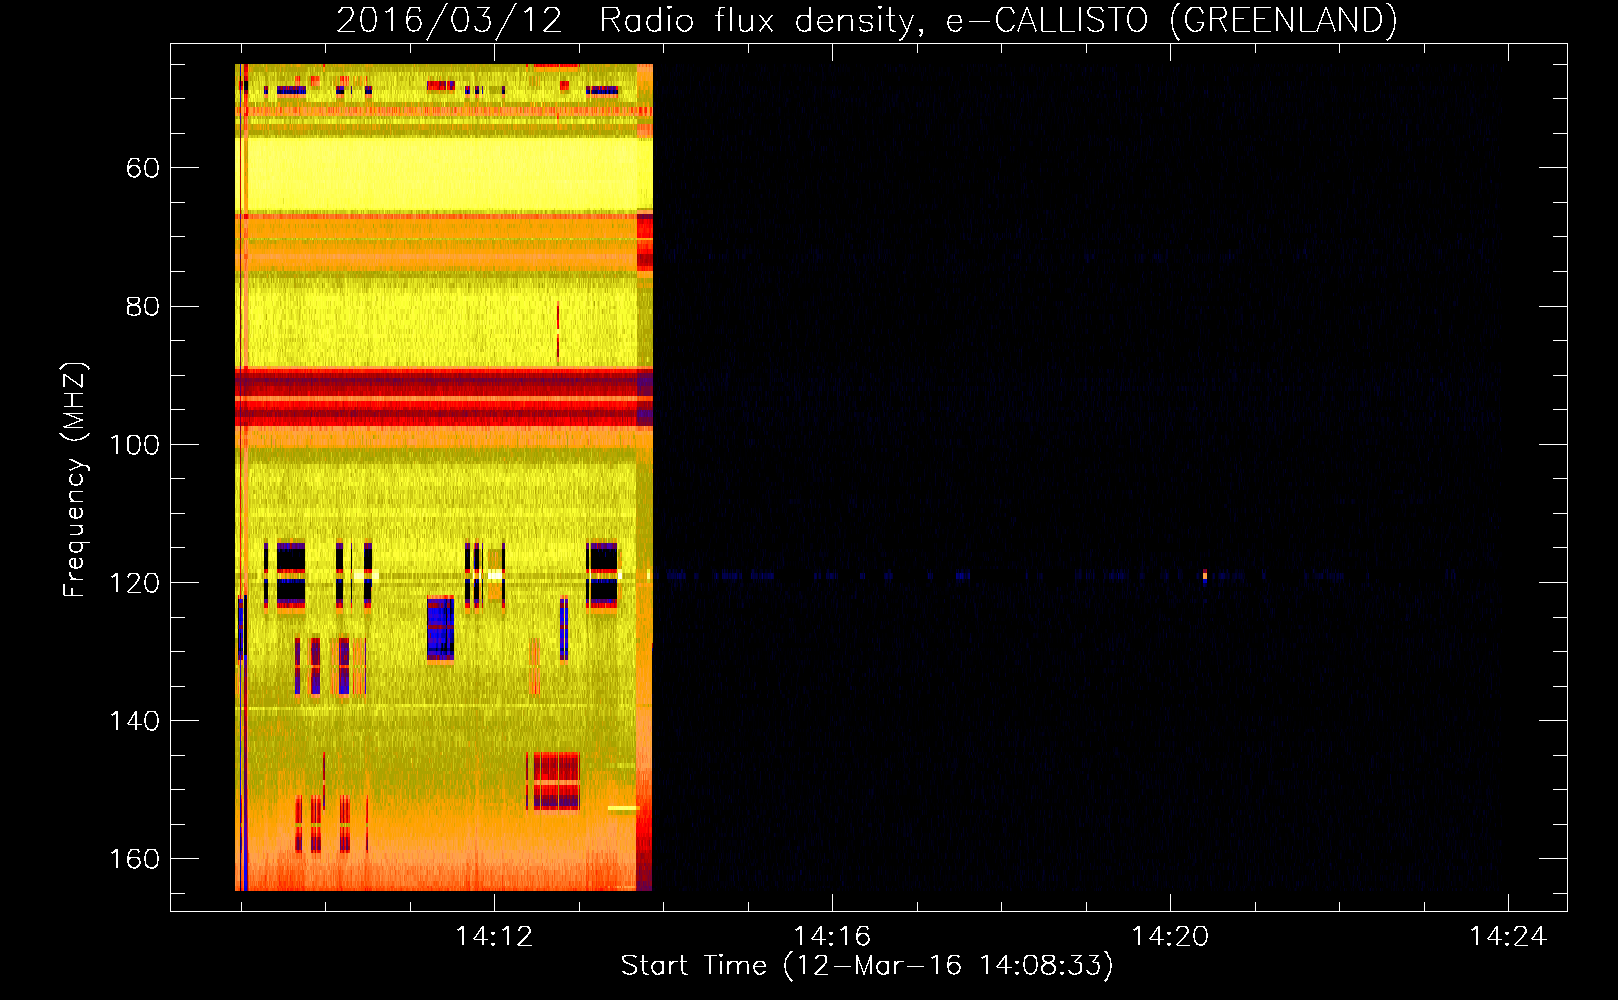
Task: Click the 14:20 time tick label
Action: click(1170, 937)
